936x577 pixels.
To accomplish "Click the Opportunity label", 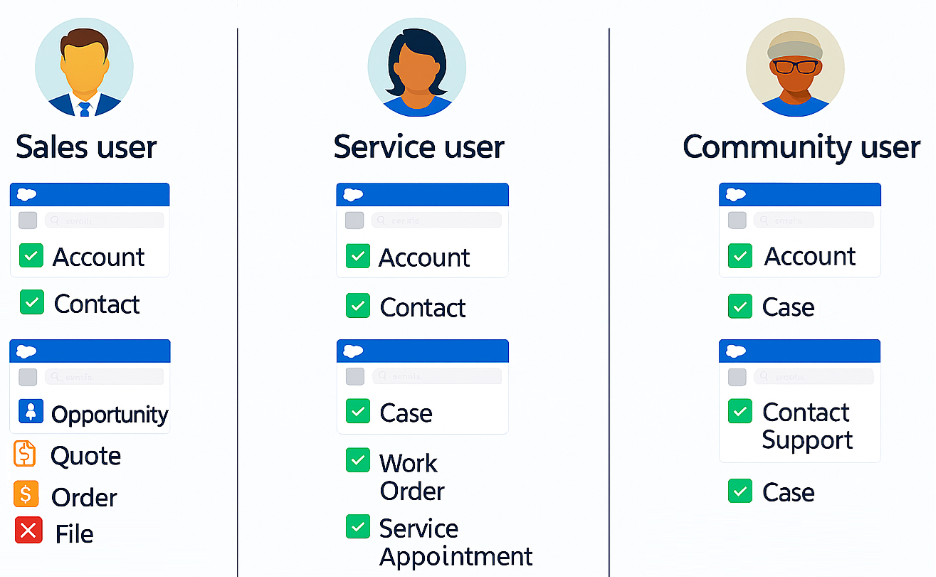I will [x=109, y=414].
